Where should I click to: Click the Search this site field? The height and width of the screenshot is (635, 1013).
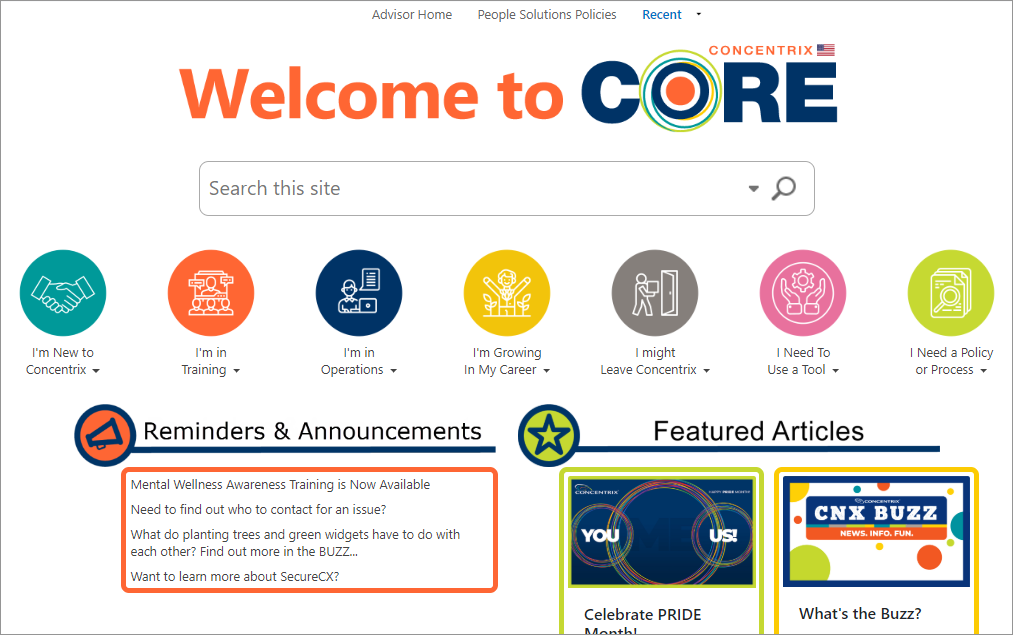pos(470,188)
